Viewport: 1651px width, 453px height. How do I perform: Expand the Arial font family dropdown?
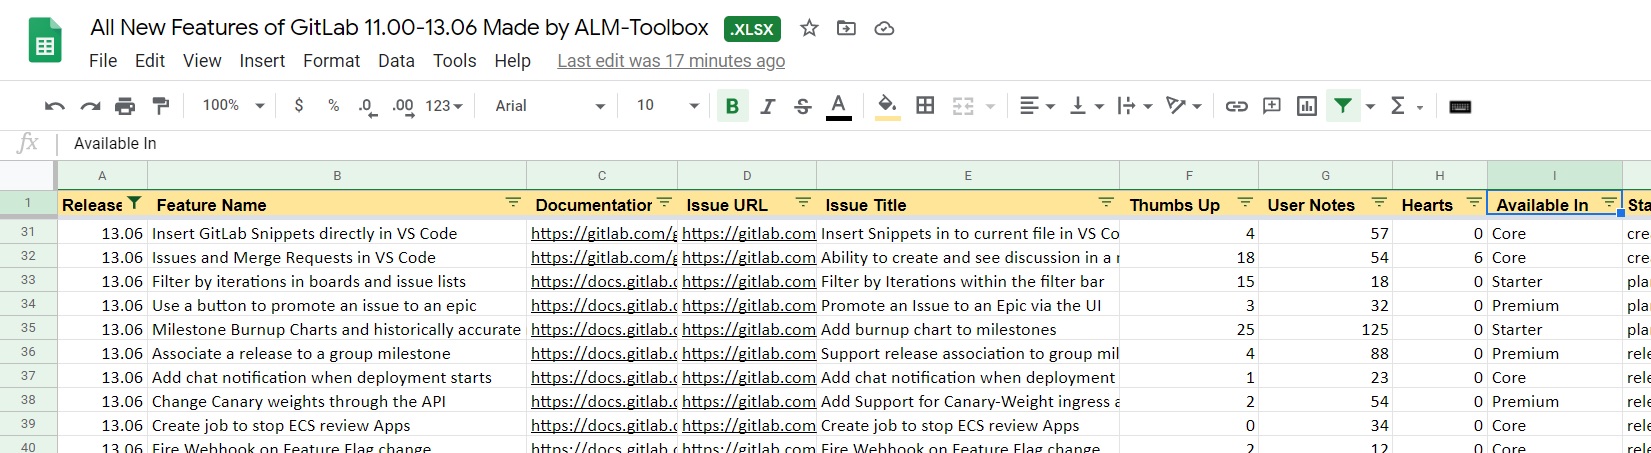pyautogui.click(x=550, y=106)
